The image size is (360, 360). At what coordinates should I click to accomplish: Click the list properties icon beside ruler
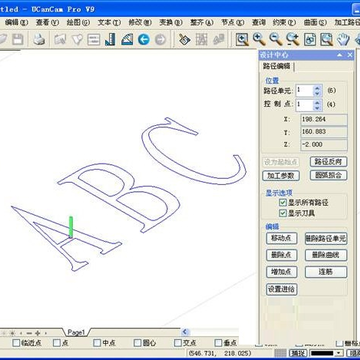coord(93,40)
